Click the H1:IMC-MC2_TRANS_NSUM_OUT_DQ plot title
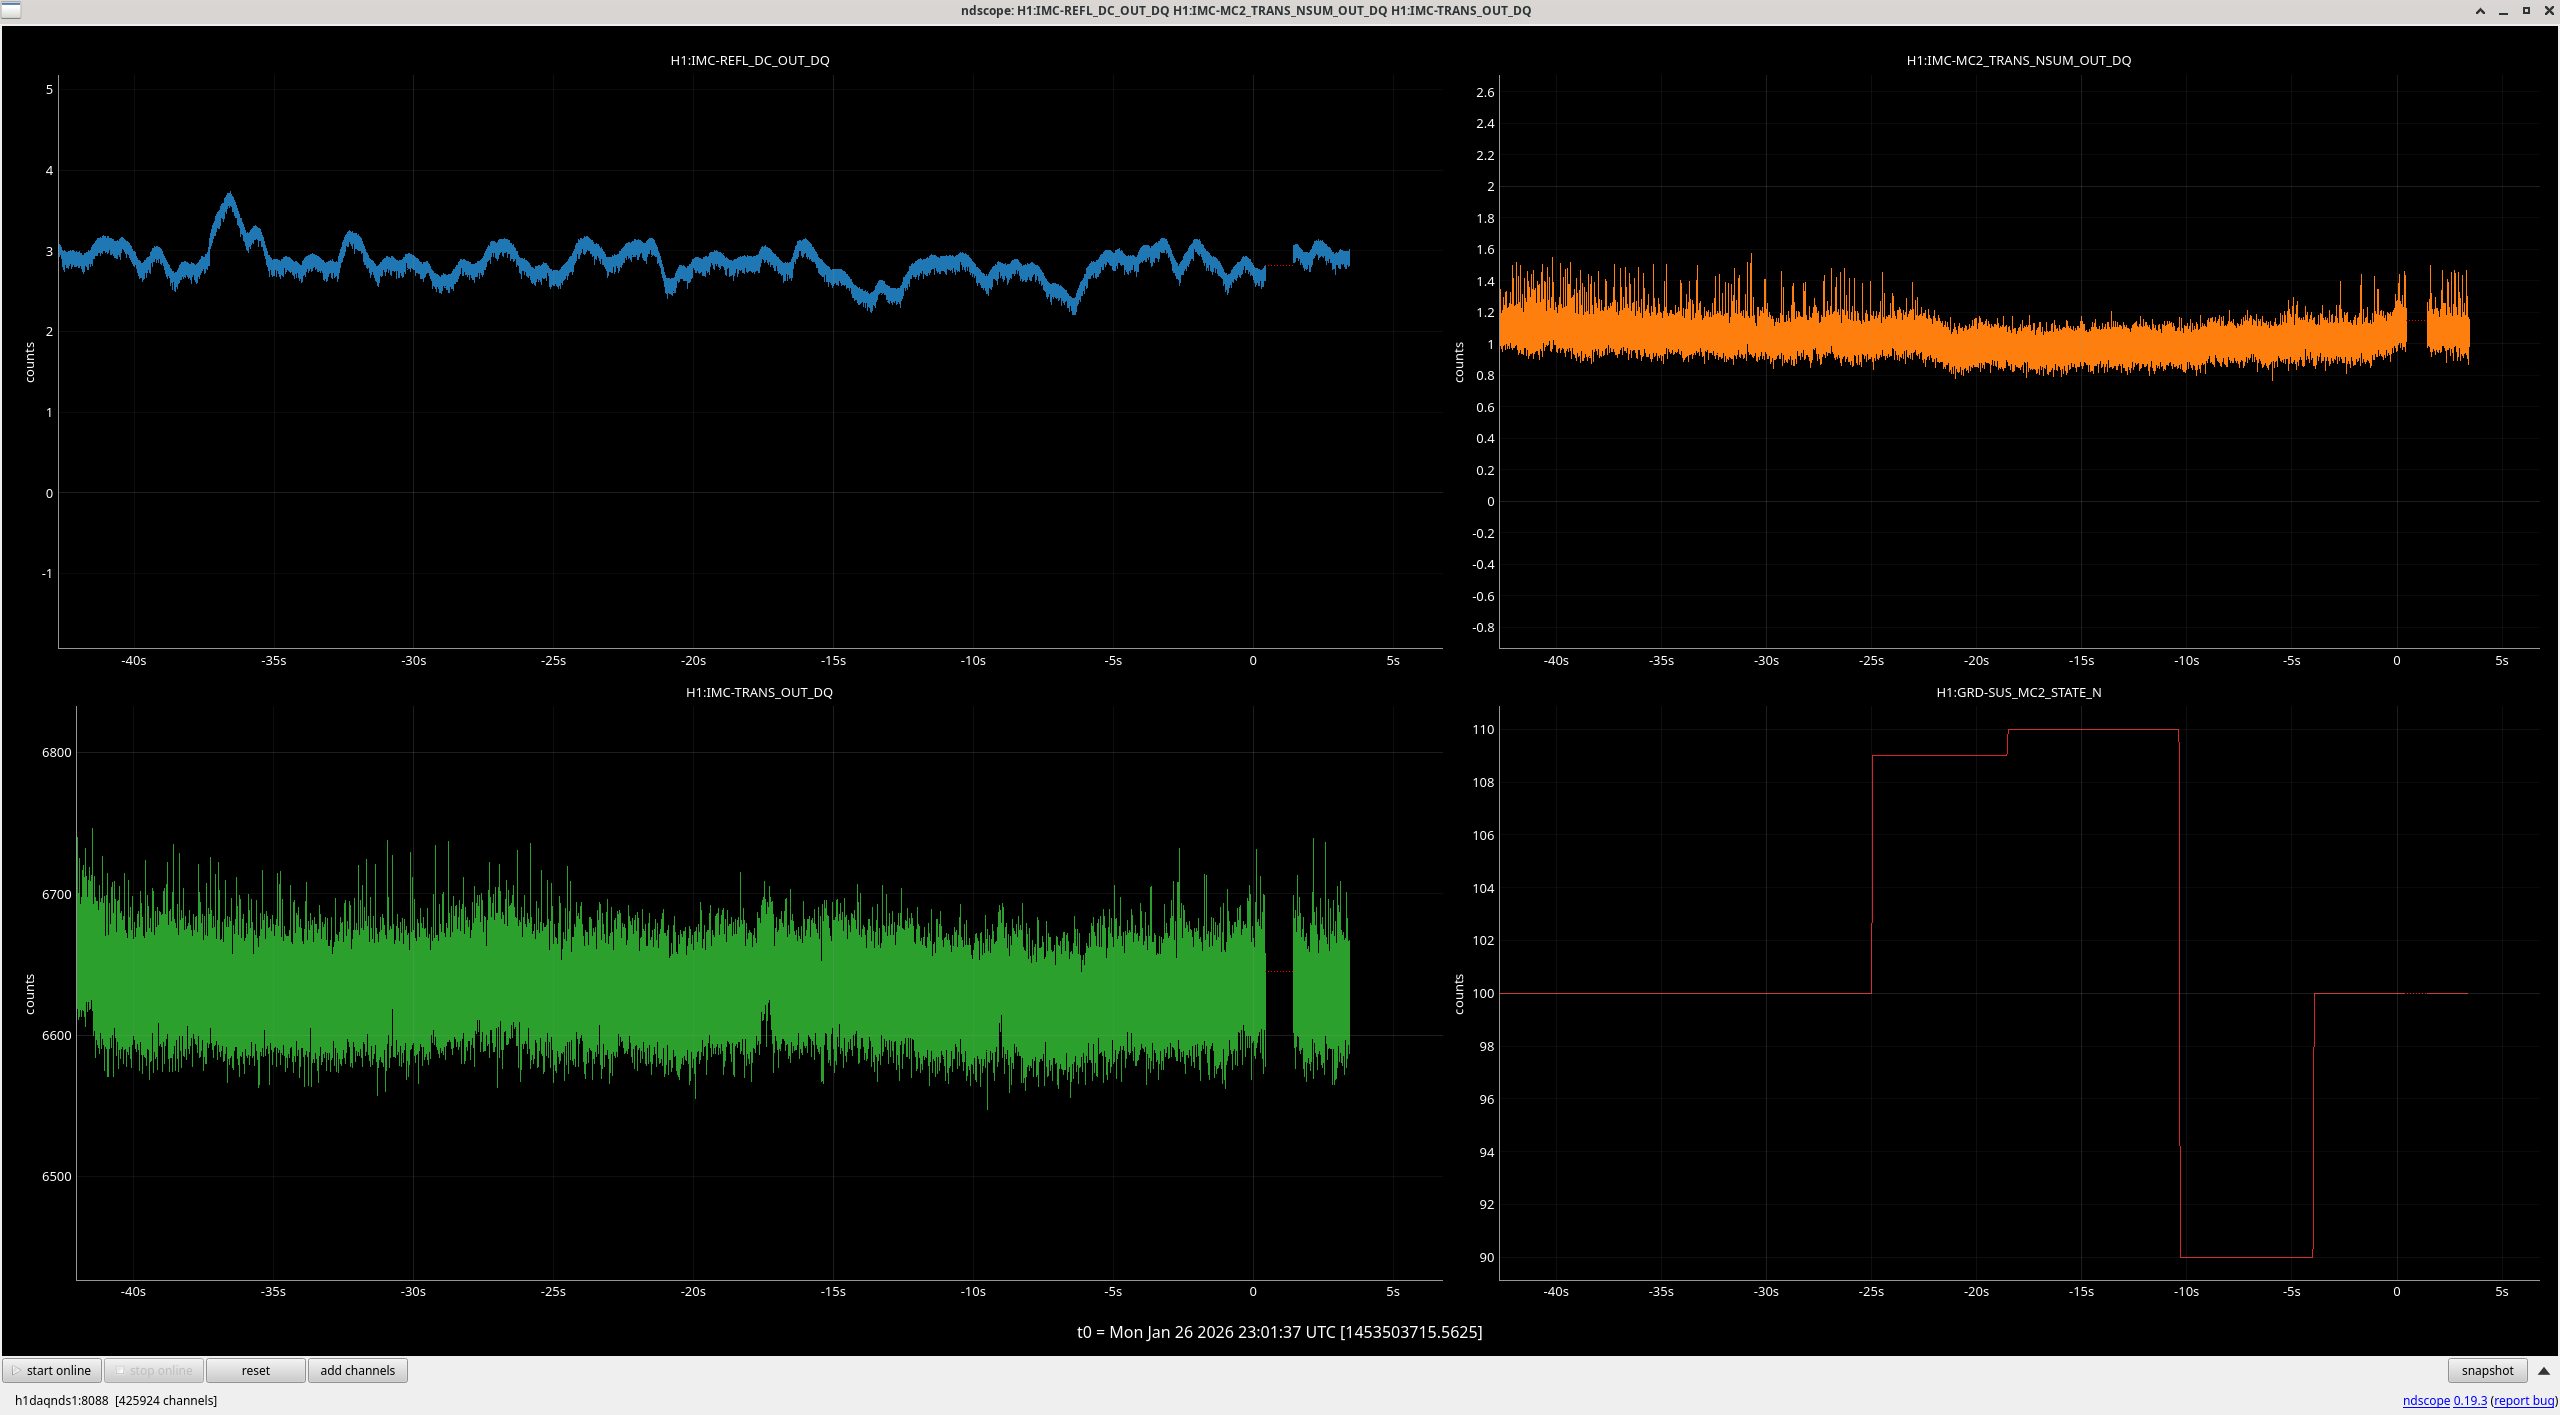This screenshot has height=1415, width=2560. pyautogui.click(x=2018, y=60)
